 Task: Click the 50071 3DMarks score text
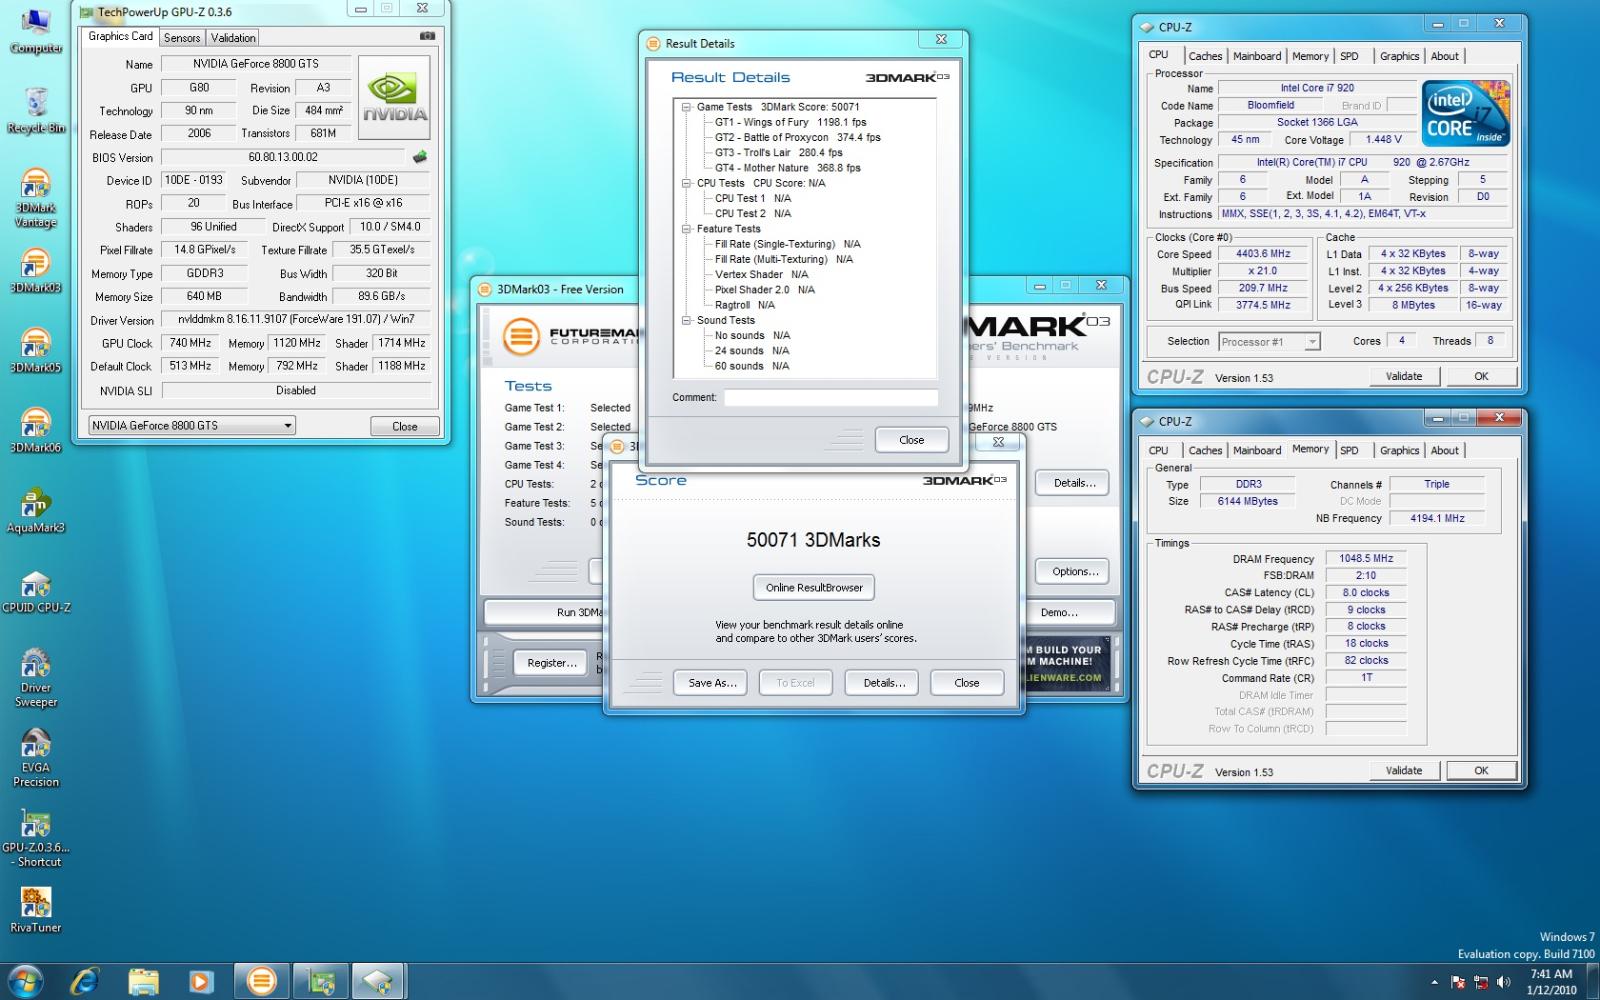(813, 540)
